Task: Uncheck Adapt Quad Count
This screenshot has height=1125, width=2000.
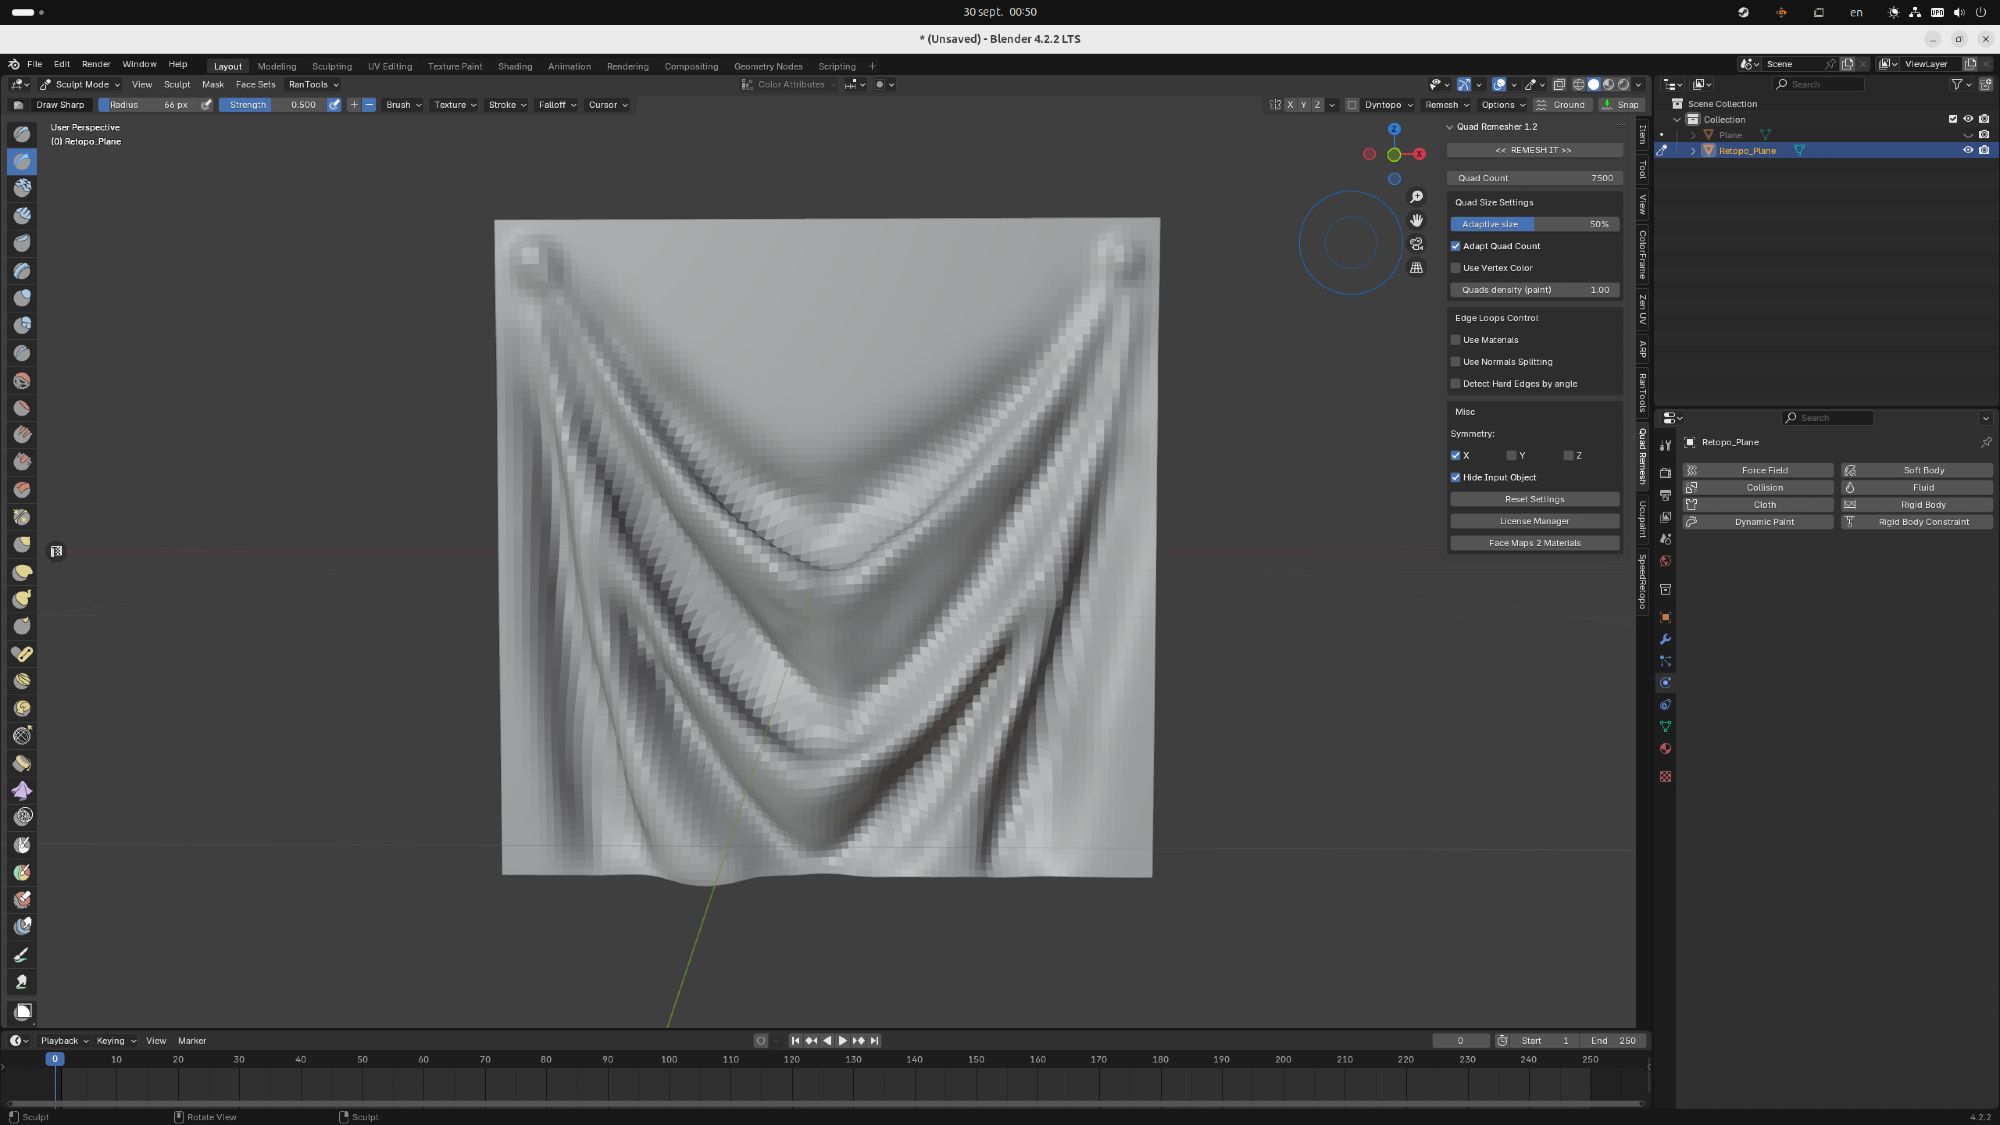Action: pos(1456,246)
